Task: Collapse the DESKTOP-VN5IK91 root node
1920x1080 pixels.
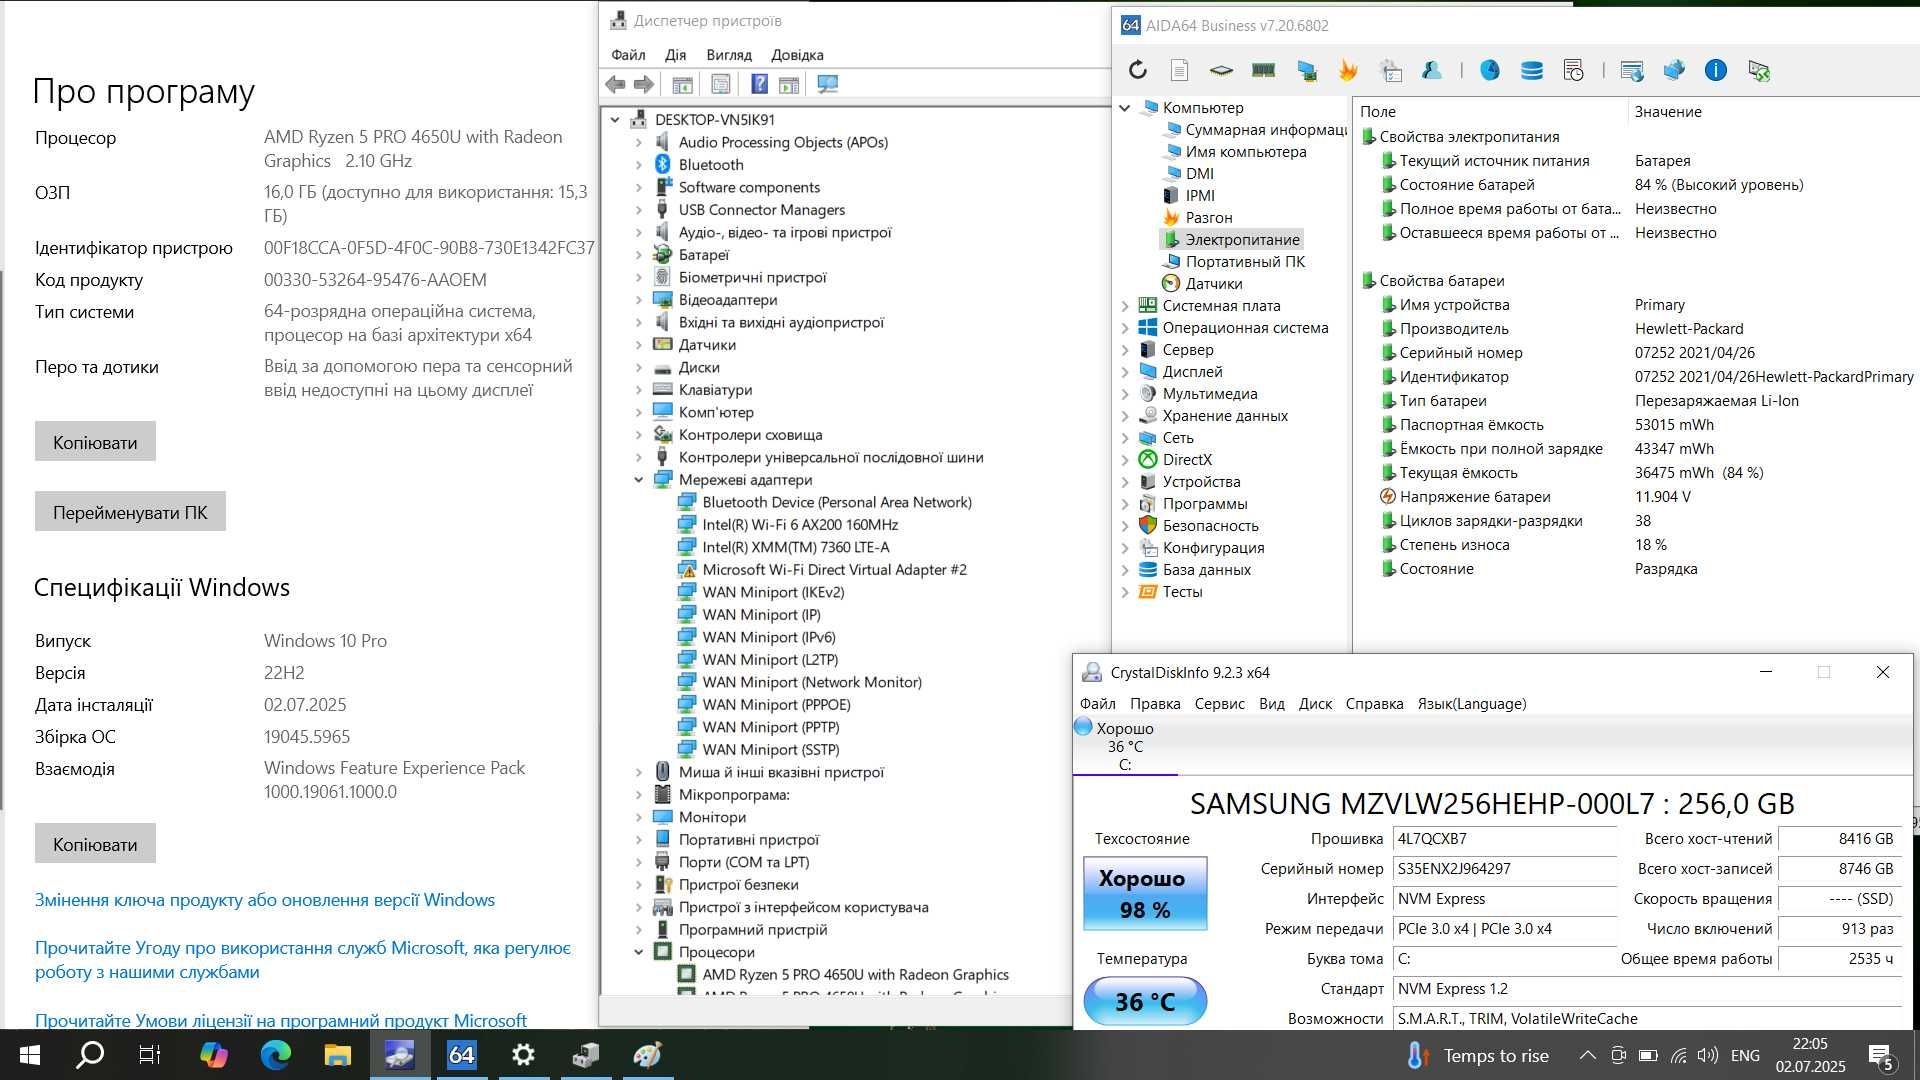Action: [615, 120]
